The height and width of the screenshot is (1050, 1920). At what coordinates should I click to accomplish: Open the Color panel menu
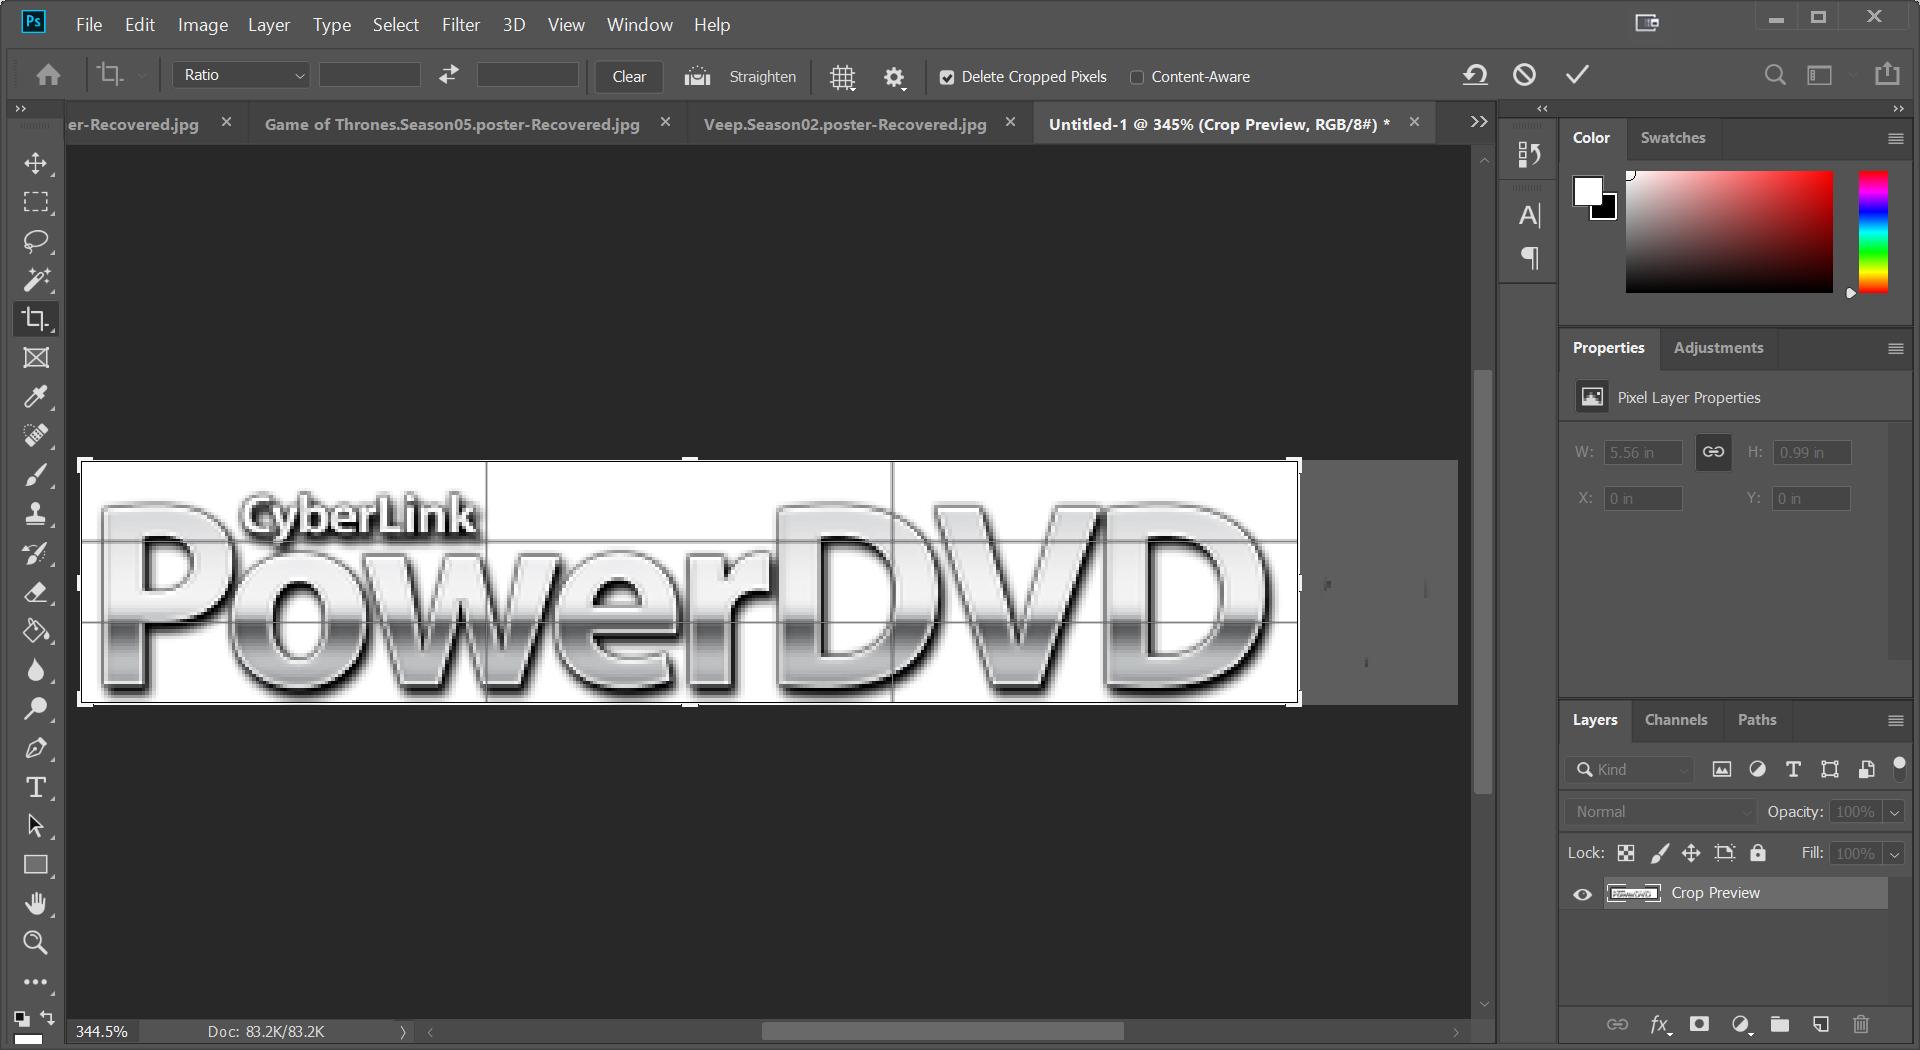(1895, 139)
